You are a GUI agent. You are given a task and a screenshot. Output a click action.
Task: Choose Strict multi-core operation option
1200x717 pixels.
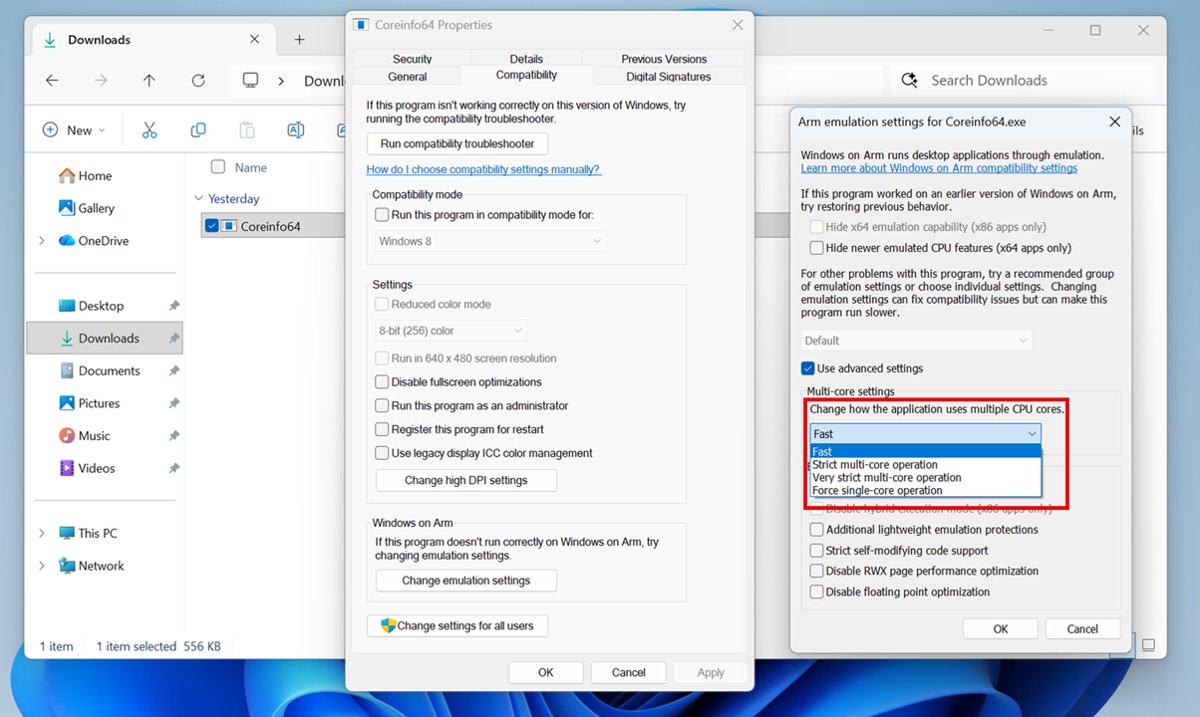pyautogui.click(x=926, y=465)
